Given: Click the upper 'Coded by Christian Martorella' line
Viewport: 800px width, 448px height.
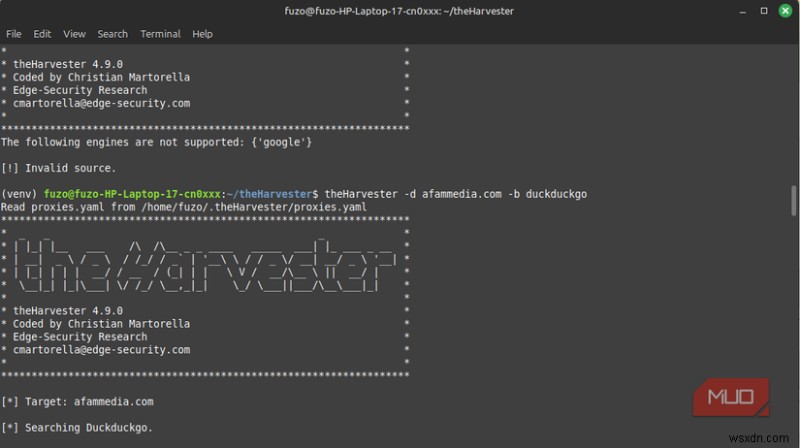Looking at the screenshot, I should pos(101,77).
